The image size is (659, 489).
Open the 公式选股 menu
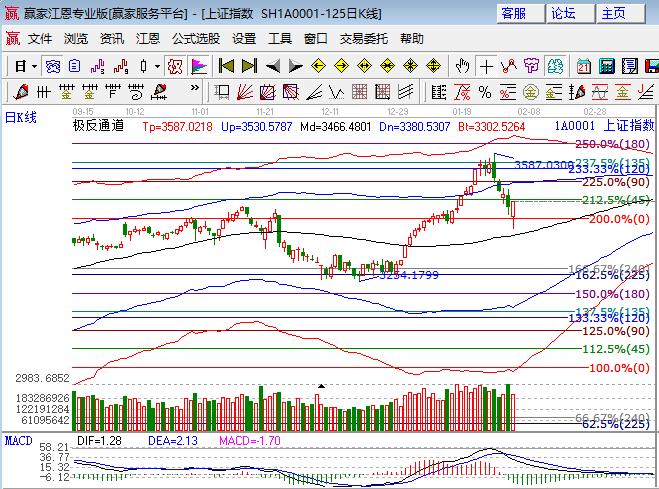coord(196,38)
